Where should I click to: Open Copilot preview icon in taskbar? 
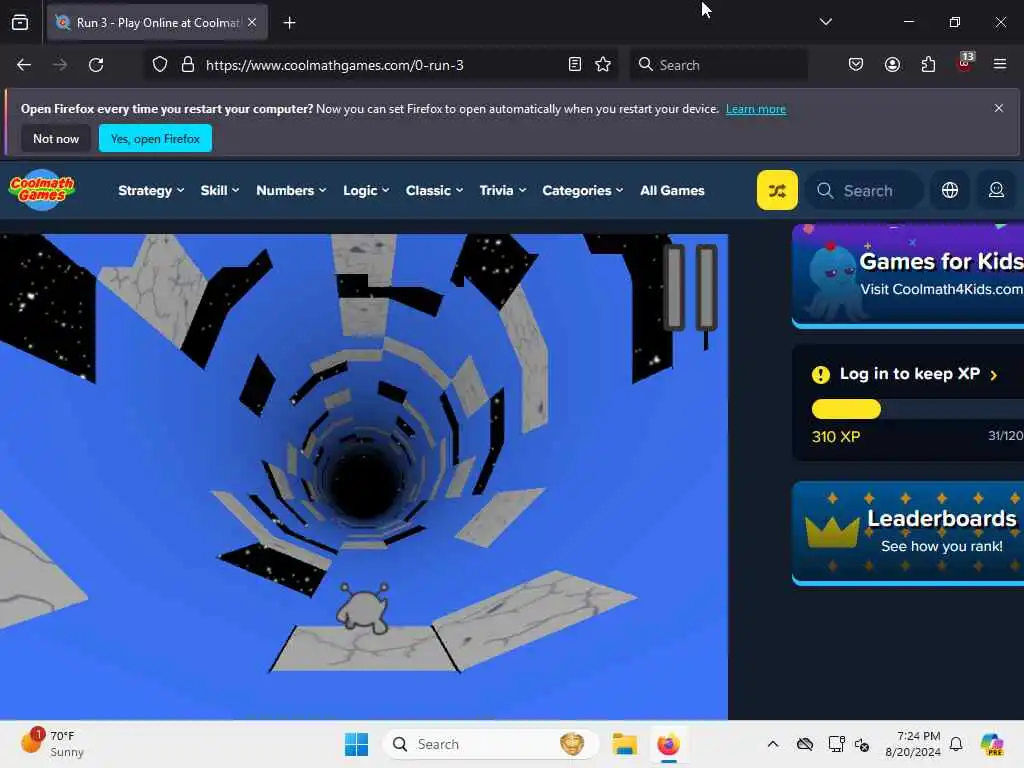click(991, 744)
